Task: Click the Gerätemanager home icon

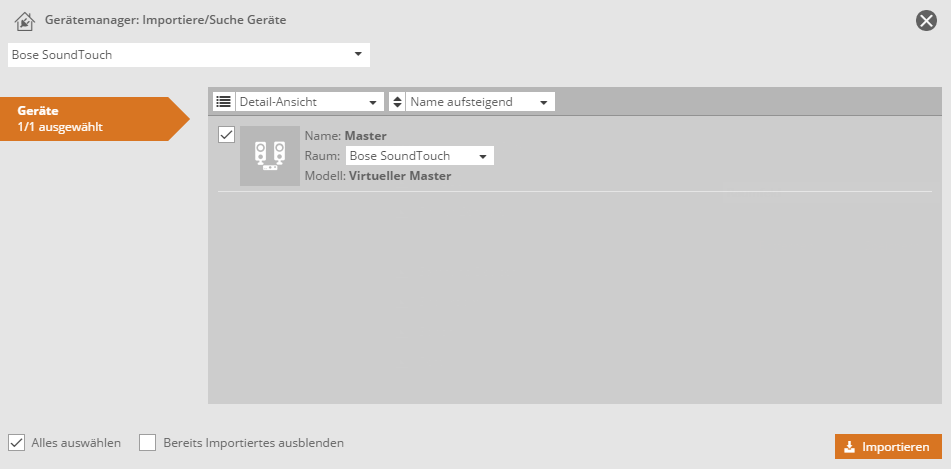Action: click(25, 20)
